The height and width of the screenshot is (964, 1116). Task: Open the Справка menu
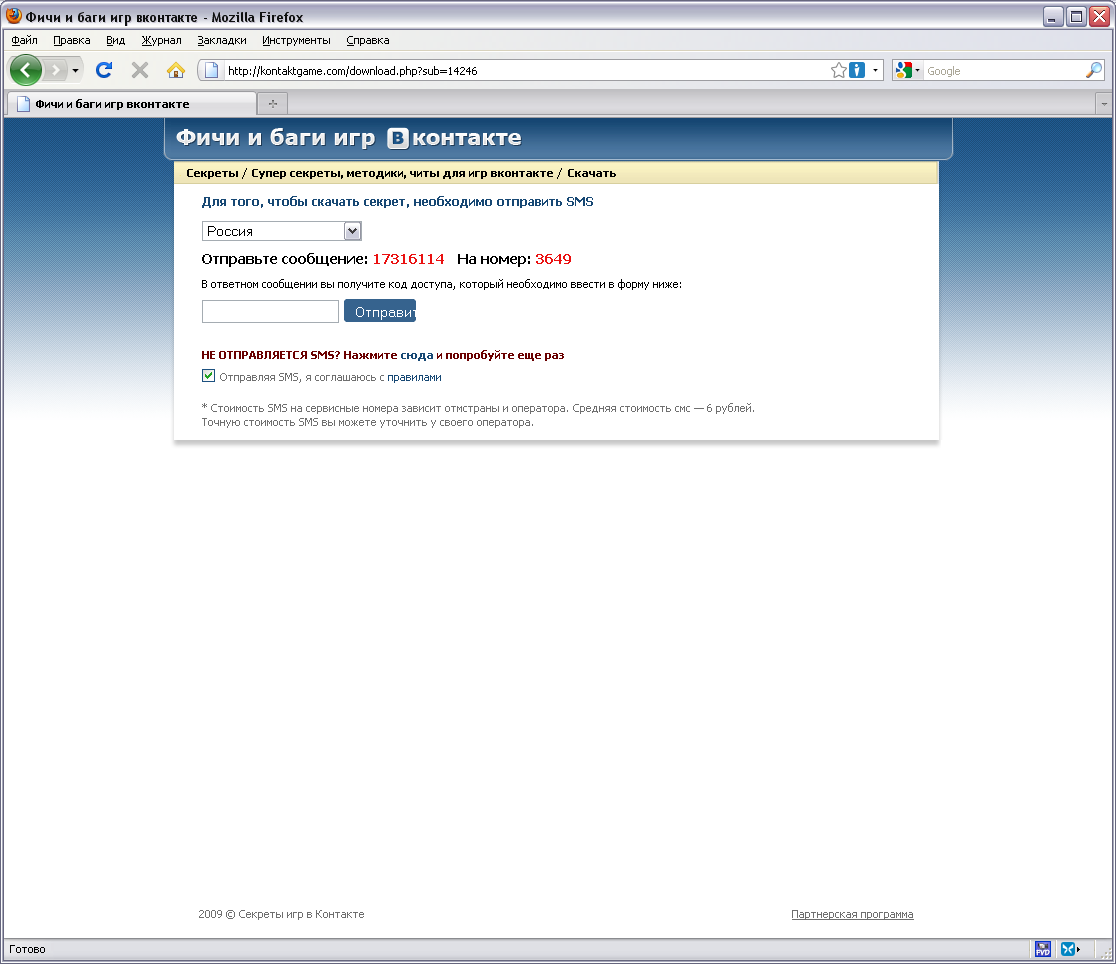click(368, 40)
